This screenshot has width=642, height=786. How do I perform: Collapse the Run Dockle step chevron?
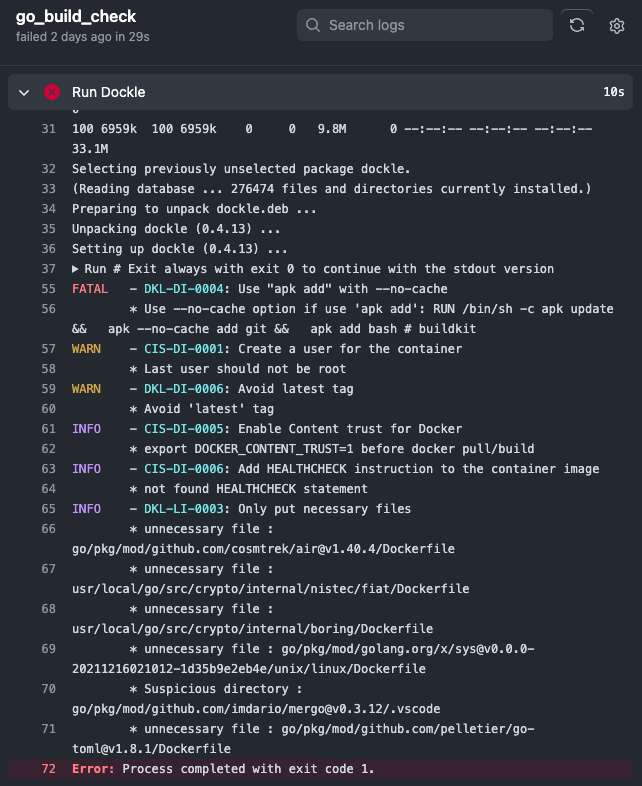pos(24,92)
